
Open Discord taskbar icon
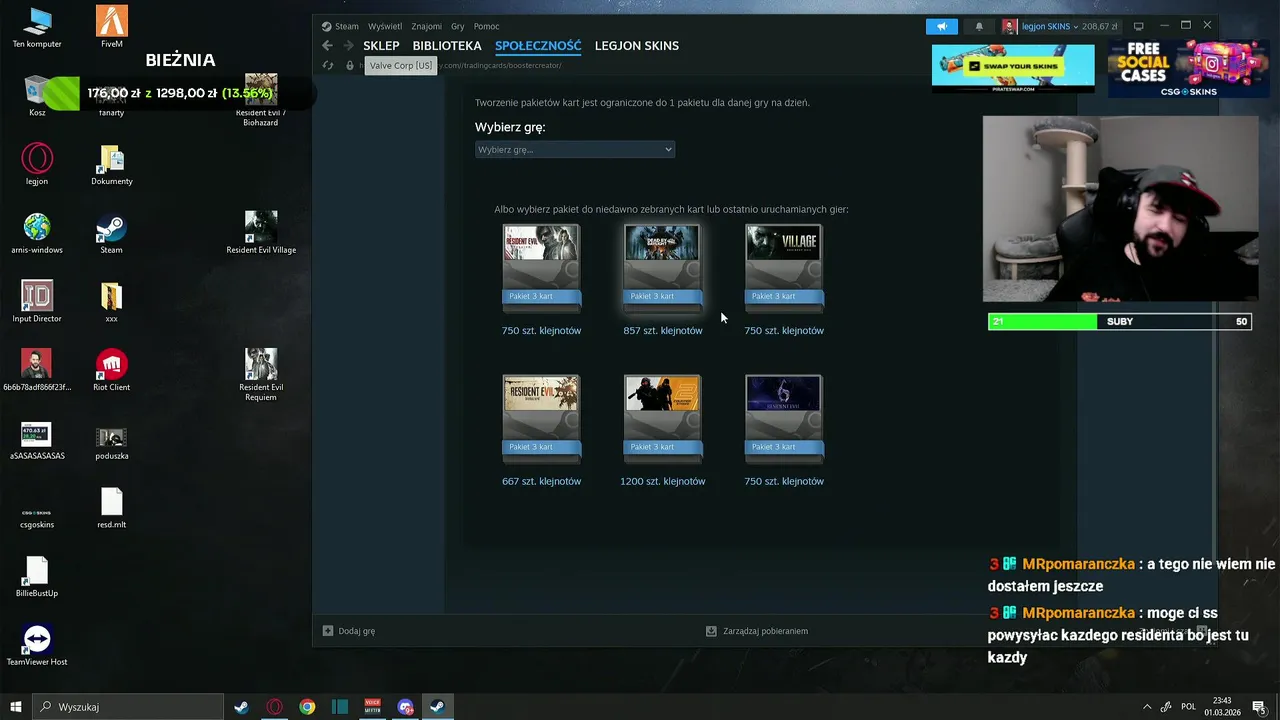405,707
